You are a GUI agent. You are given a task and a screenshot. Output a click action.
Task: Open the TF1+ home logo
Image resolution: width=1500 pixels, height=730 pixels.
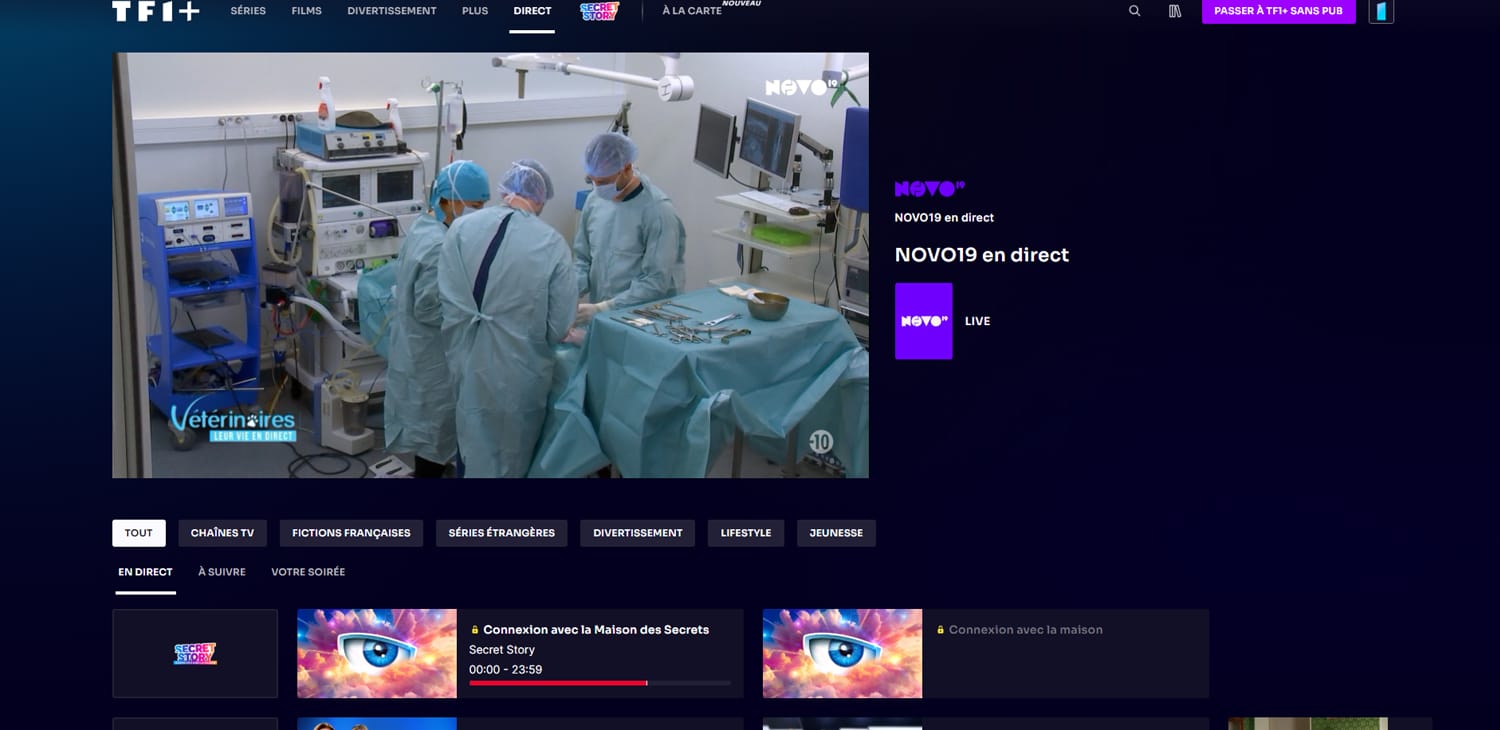[156, 11]
